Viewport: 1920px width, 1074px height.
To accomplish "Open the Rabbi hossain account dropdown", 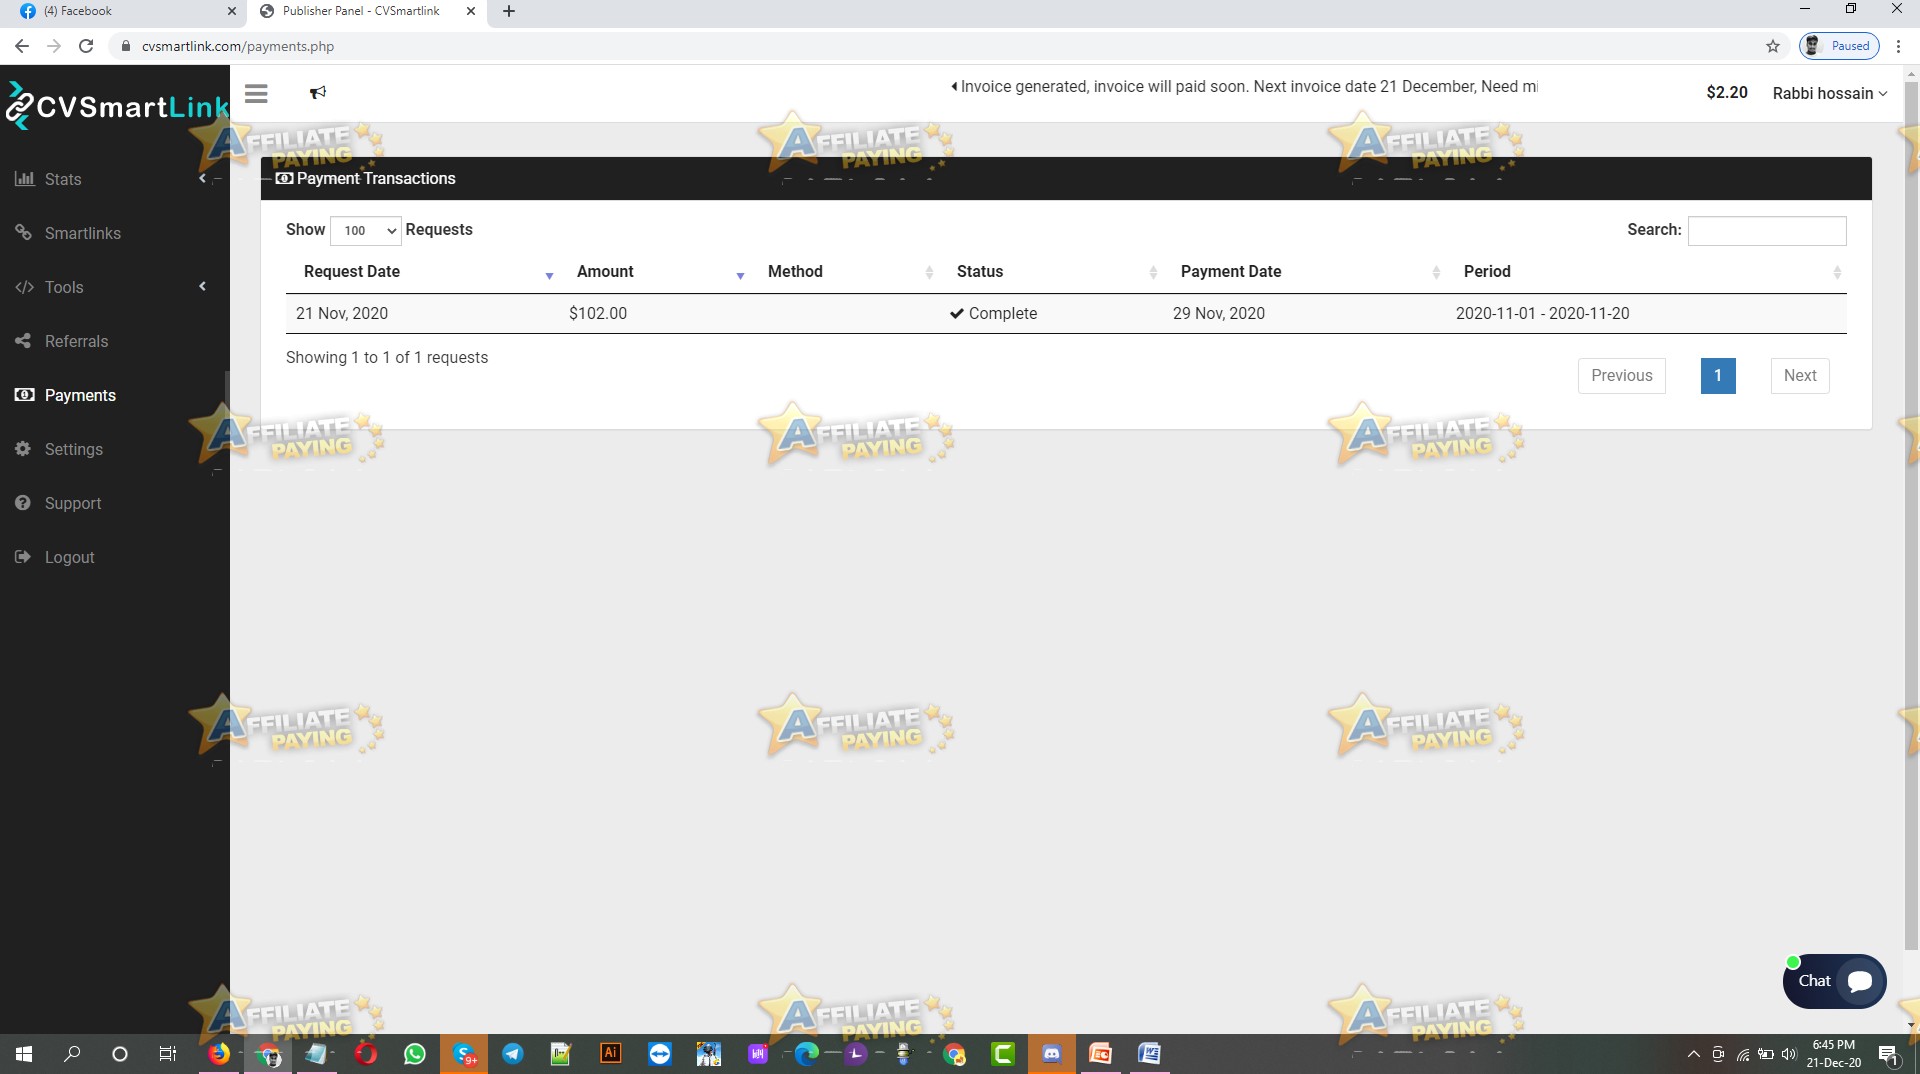I will pyautogui.click(x=1830, y=93).
